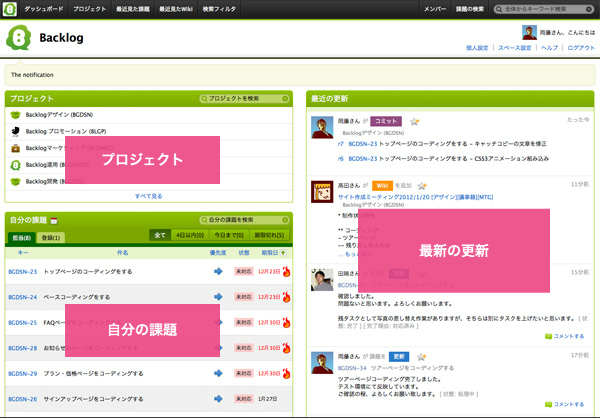This screenshot has width=600, height=418.
Task: Open the ダッシュボード menu item
Action: pos(44,9)
